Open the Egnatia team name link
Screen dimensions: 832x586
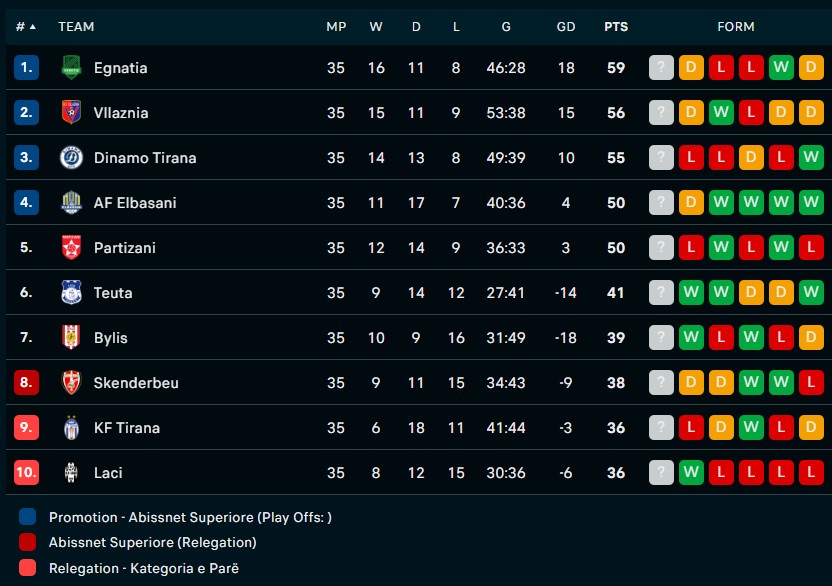[x=120, y=68]
